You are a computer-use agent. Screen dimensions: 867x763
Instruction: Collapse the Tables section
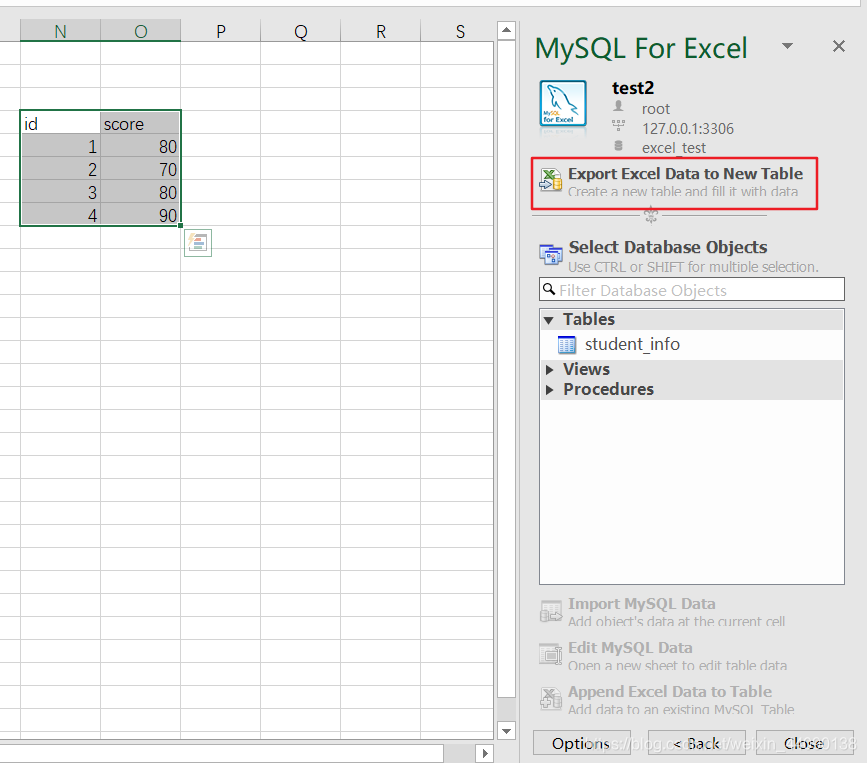pyautogui.click(x=549, y=320)
